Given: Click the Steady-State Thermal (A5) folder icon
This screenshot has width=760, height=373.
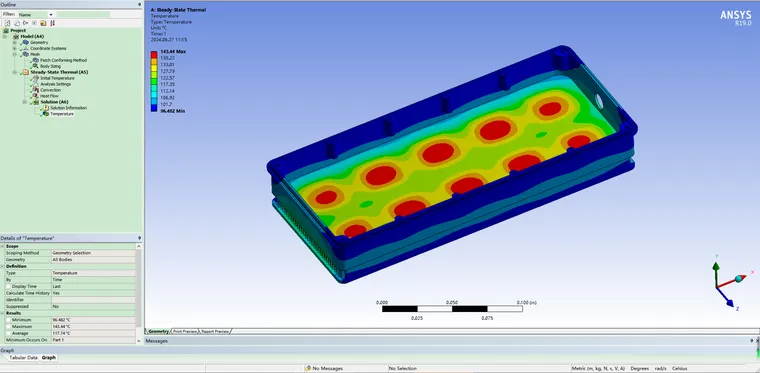Looking at the screenshot, I should pos(25,72).
